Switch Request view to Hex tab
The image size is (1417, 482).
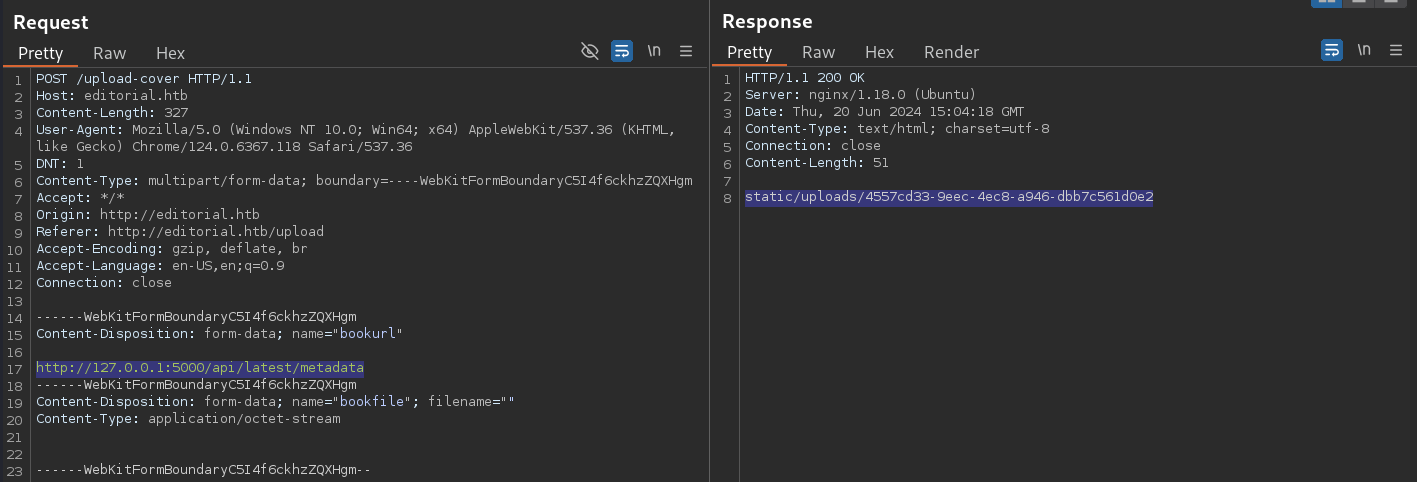click(x=171, y=53)
